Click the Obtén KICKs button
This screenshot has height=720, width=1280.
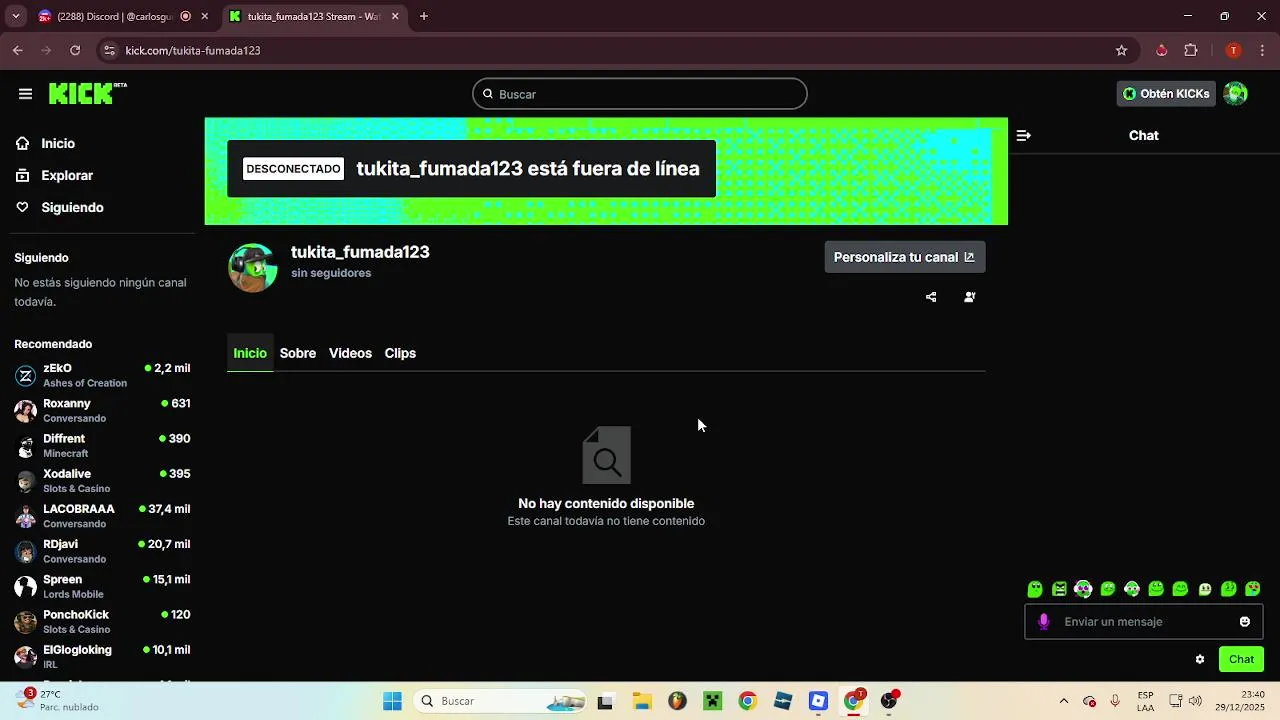[x=1166, y=94]
